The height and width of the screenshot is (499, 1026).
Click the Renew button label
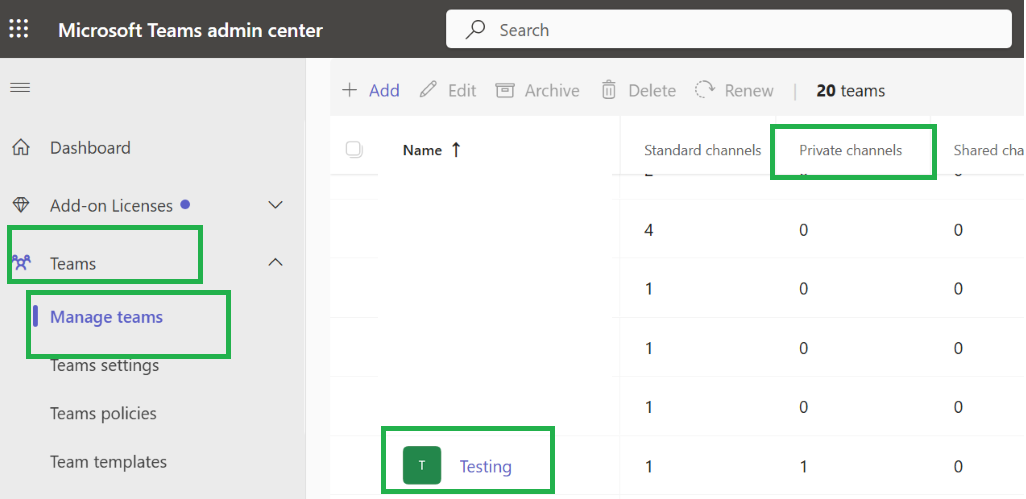[749, 90]
